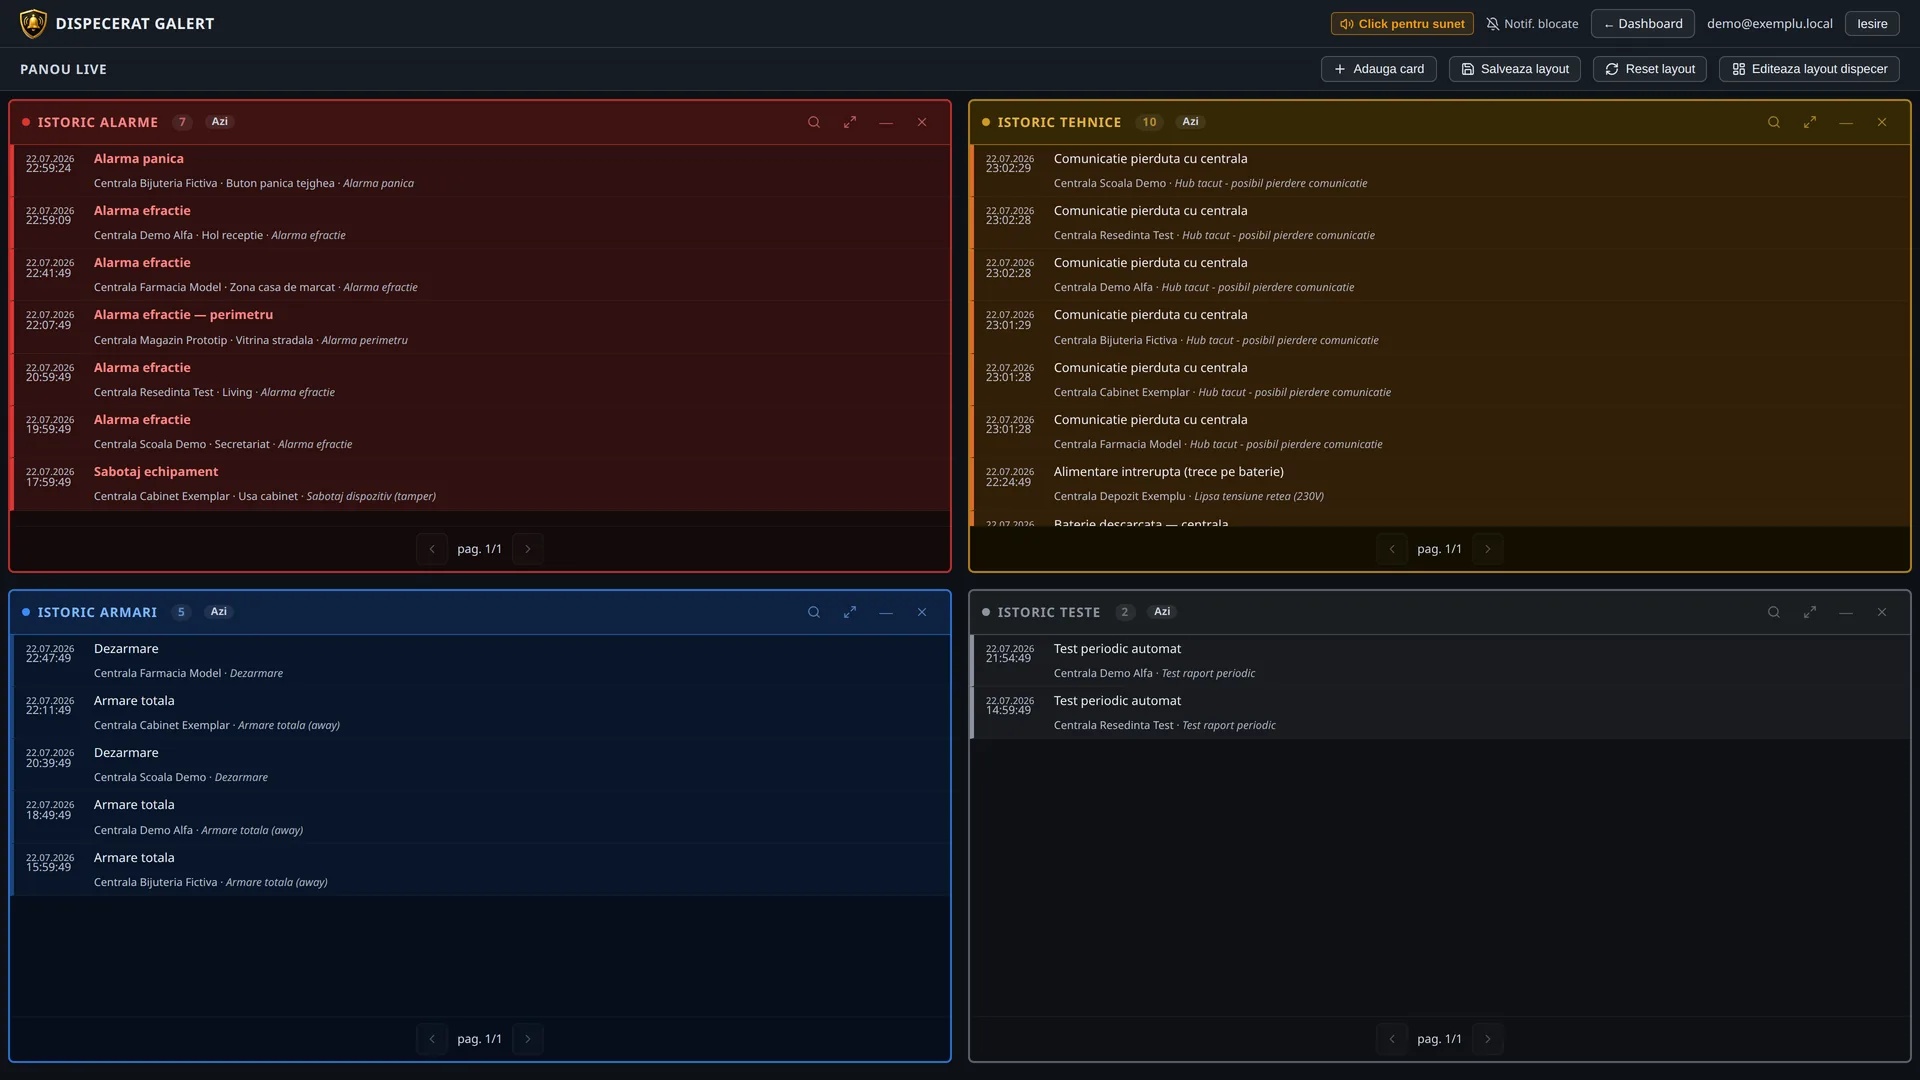Screen dimensions: 1920x1080
Task: Close the Istoric Teste card
Action: 1882,612
